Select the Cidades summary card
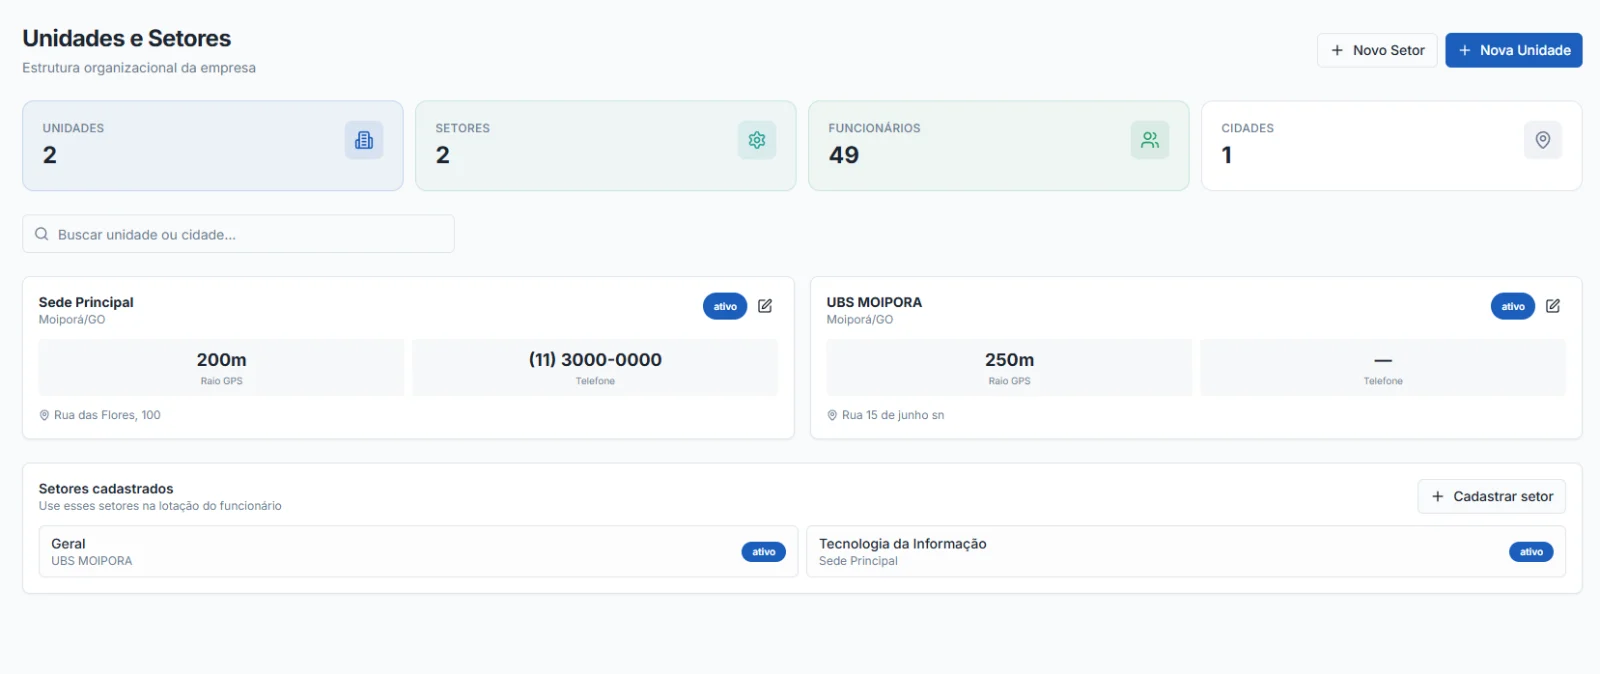 tap(1392, 145)
